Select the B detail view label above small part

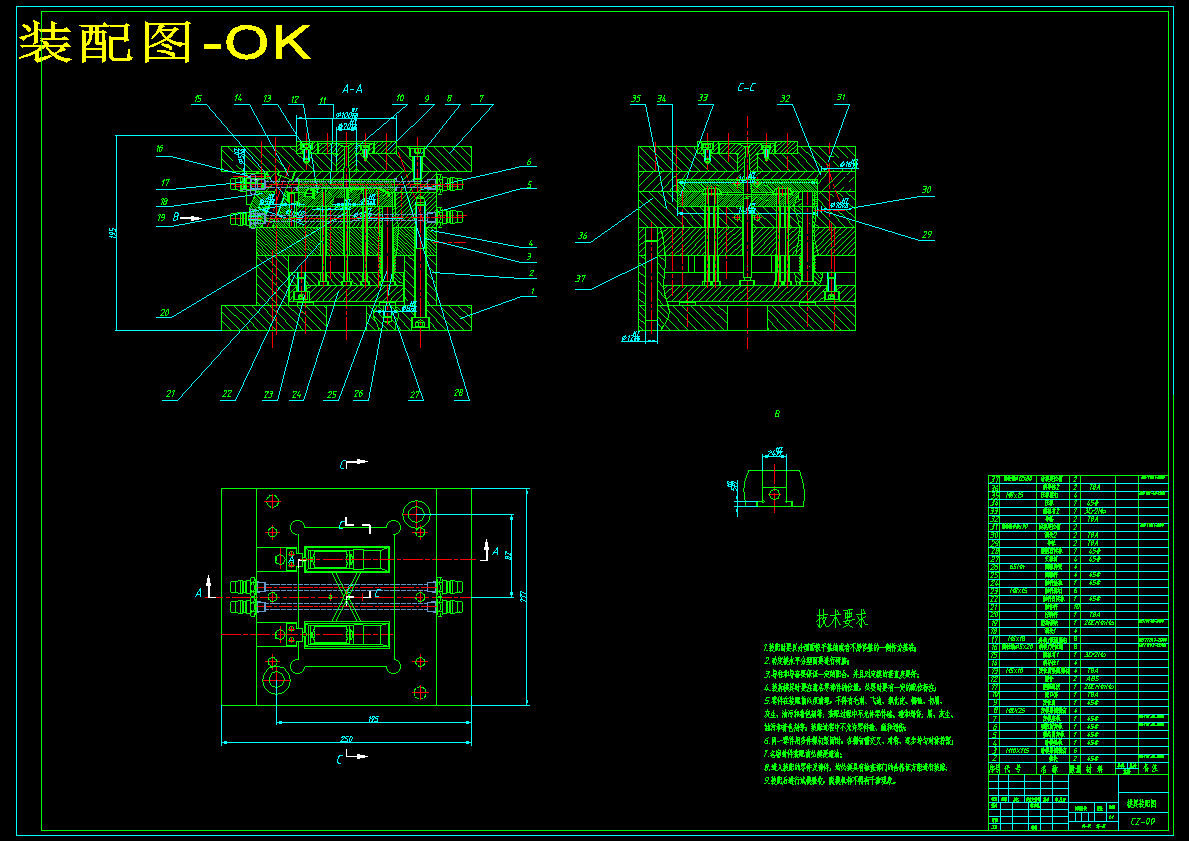(x=776, y=414)
